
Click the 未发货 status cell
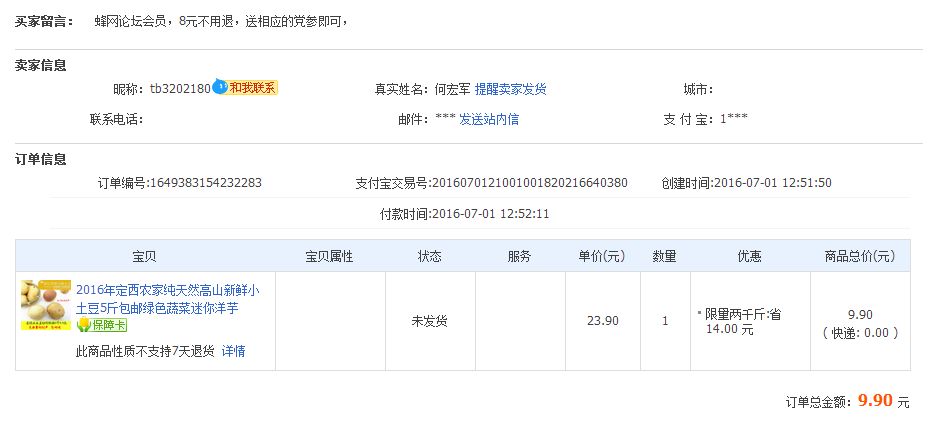pyautogui.click(x=429, y=321)
